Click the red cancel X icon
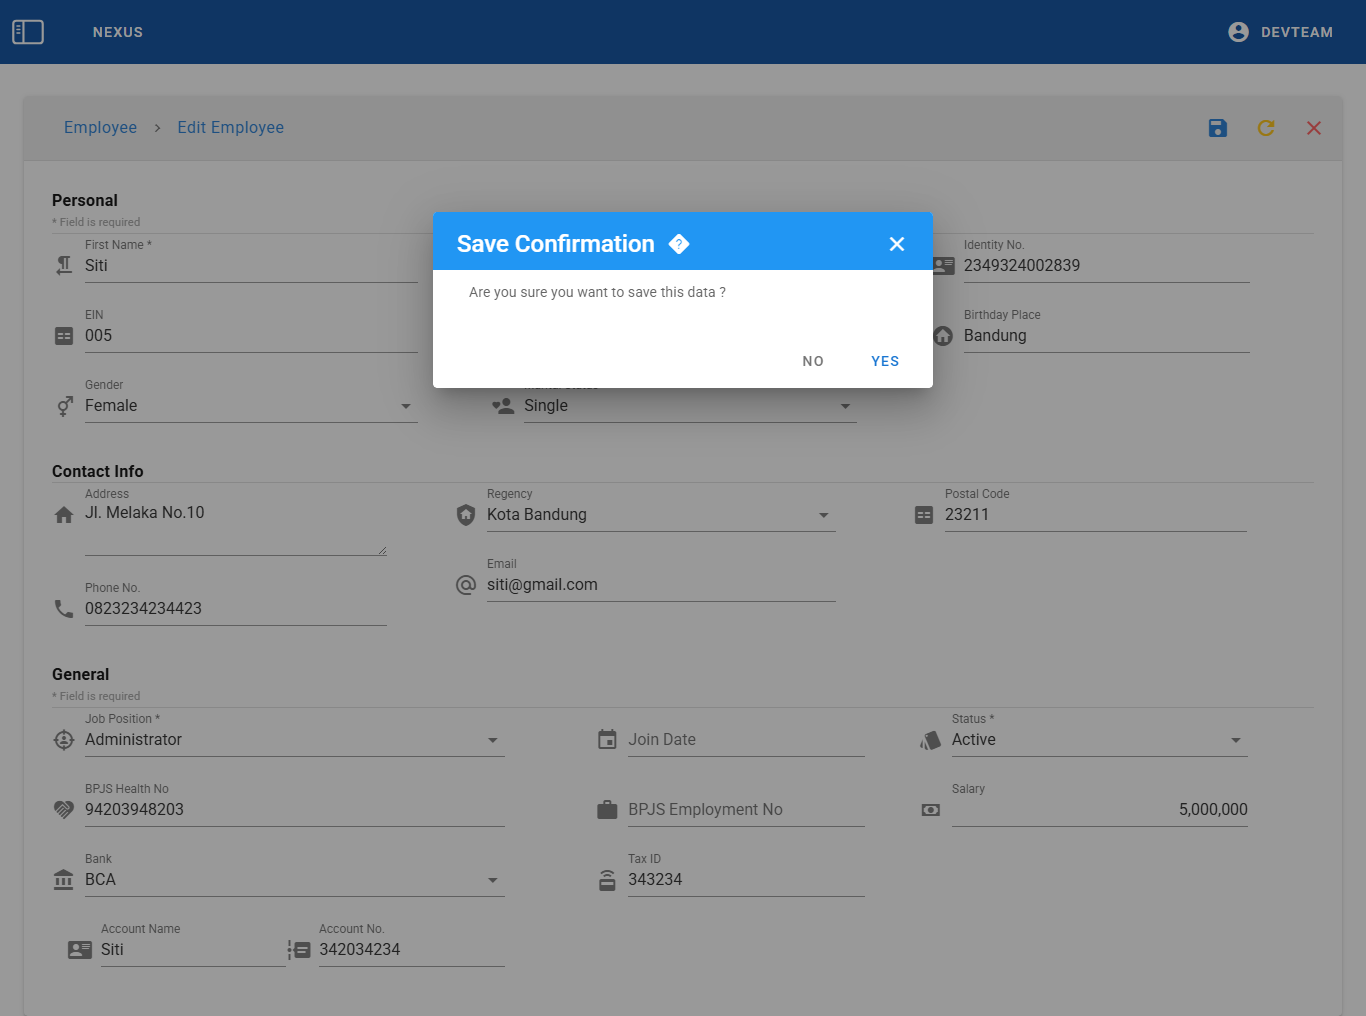 pyautogui.click(x=1313, y=128)
